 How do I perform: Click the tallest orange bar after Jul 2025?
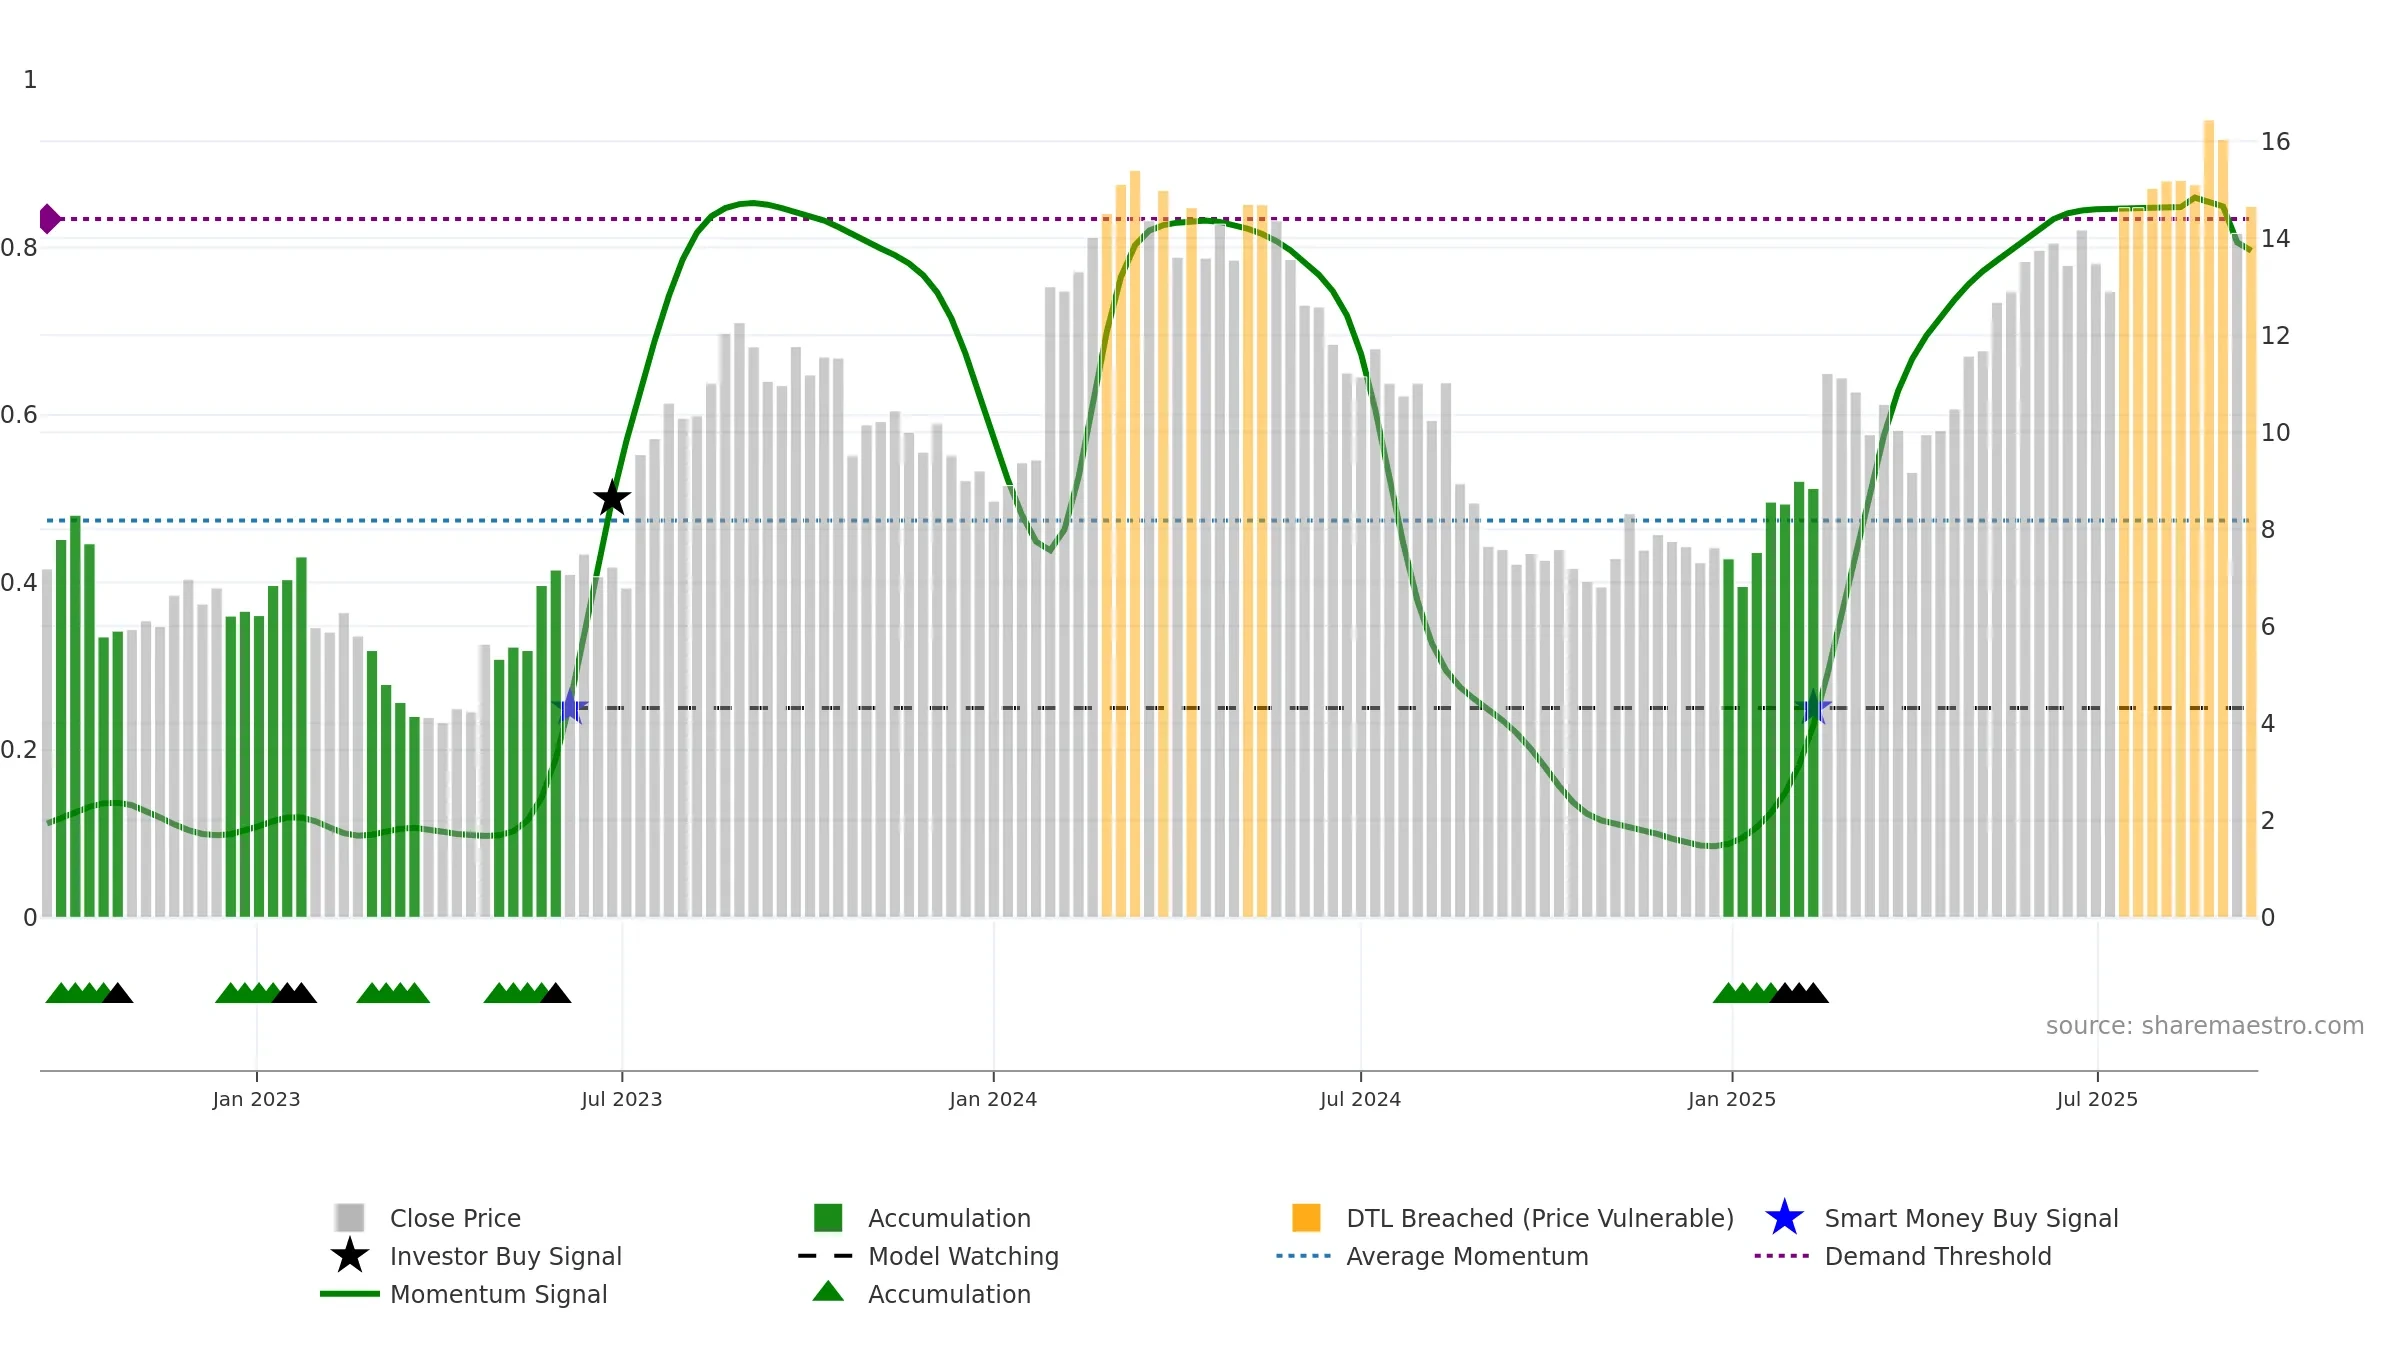click(x=2208, y=518)
